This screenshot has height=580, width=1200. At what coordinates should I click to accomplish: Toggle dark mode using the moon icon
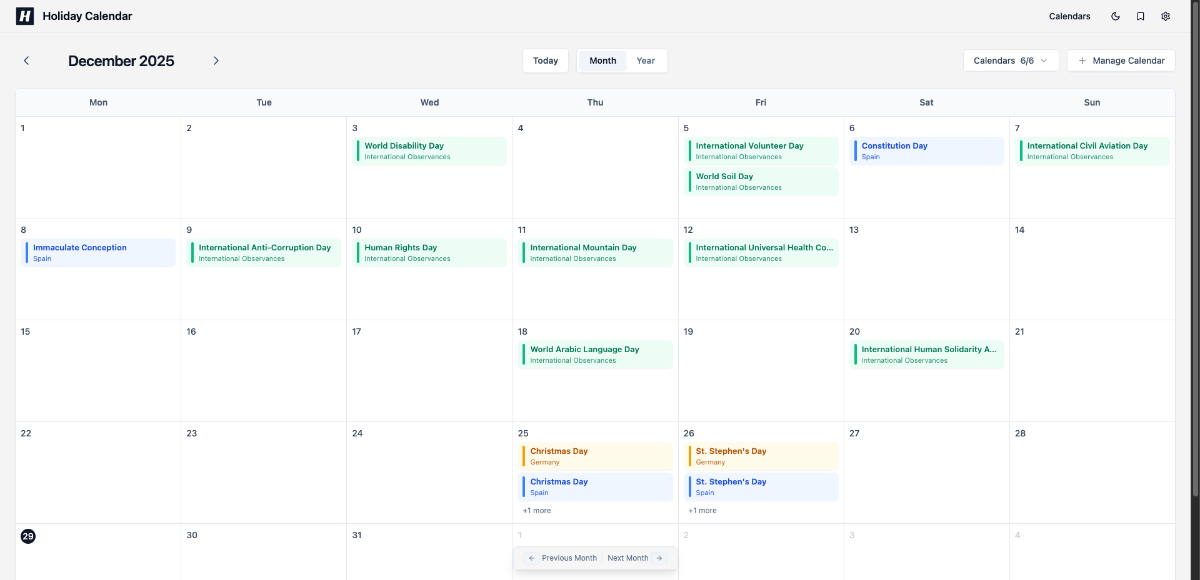click(x=1115, y=16)
